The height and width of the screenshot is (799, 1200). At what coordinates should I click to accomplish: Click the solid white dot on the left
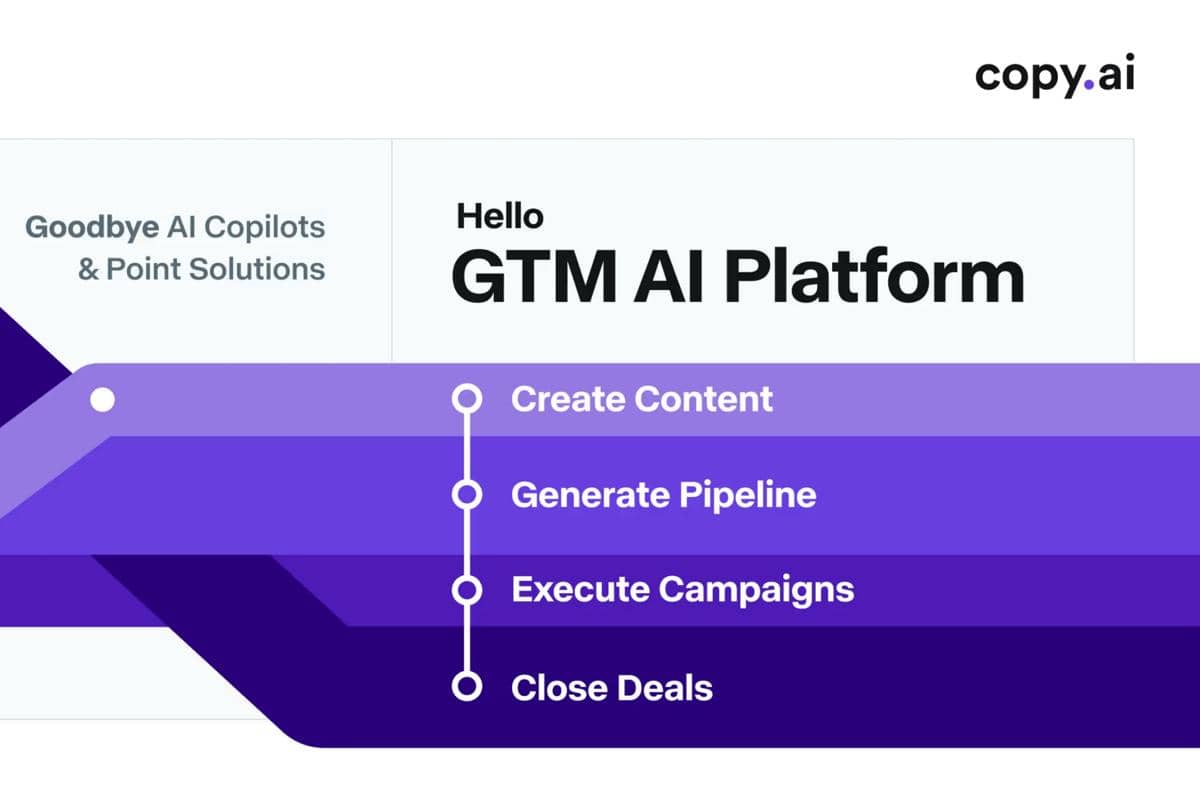(102, 400)
